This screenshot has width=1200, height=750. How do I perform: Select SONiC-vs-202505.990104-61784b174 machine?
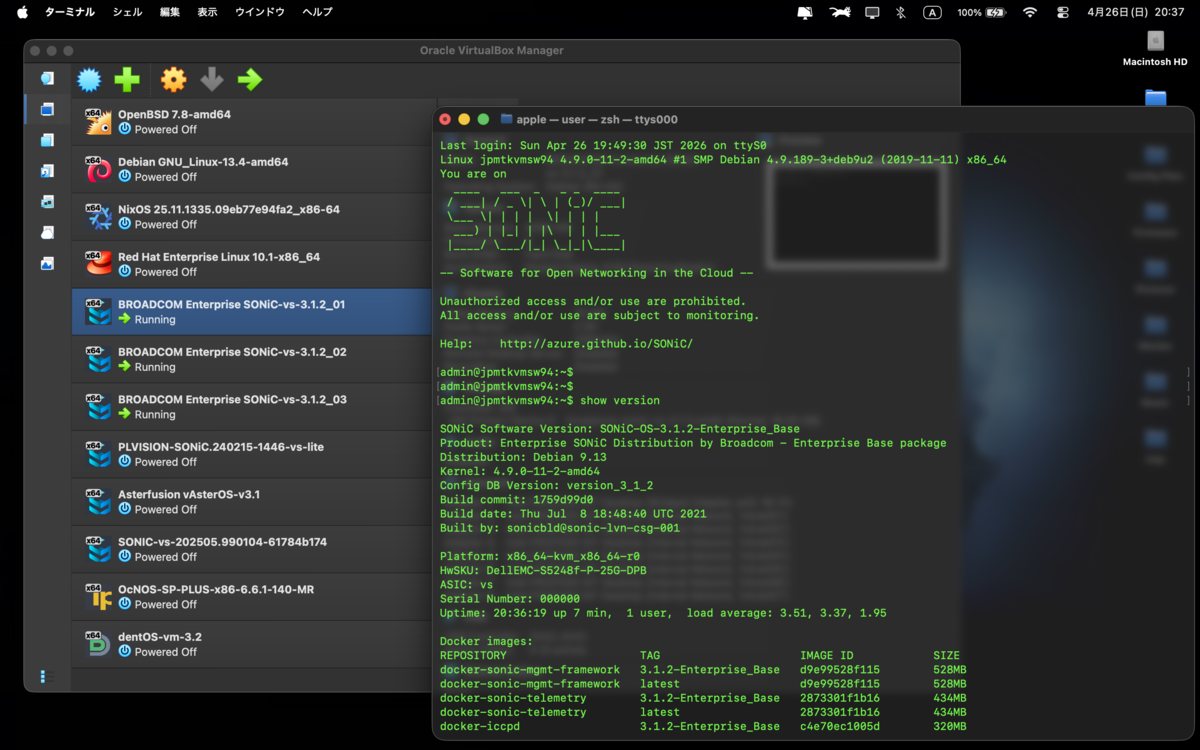pyautogui.click(x=254, y=549)
